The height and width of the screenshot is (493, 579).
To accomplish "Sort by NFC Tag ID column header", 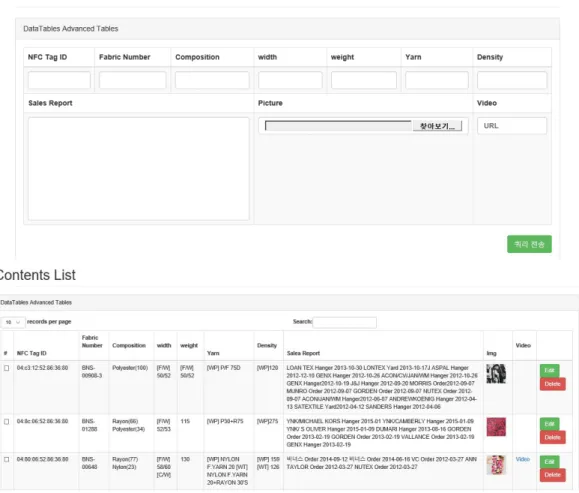I will click(x=46, y=346).
